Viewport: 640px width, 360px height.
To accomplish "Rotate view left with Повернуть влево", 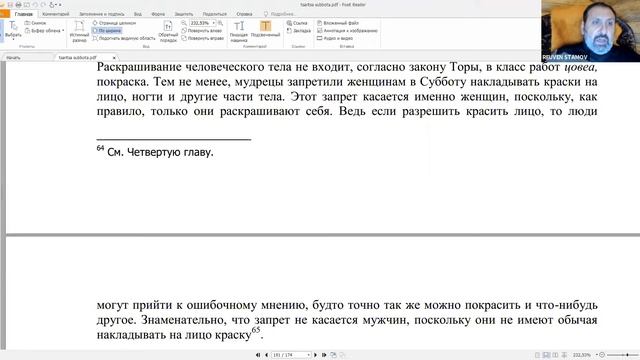I will tap(202, 31).
